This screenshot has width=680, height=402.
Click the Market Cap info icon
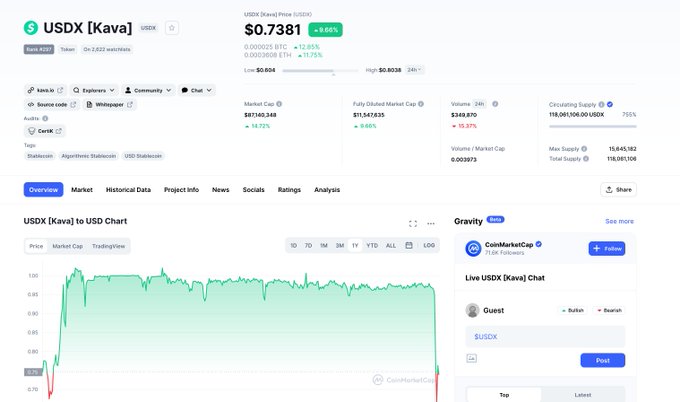(x=279, y=104)
